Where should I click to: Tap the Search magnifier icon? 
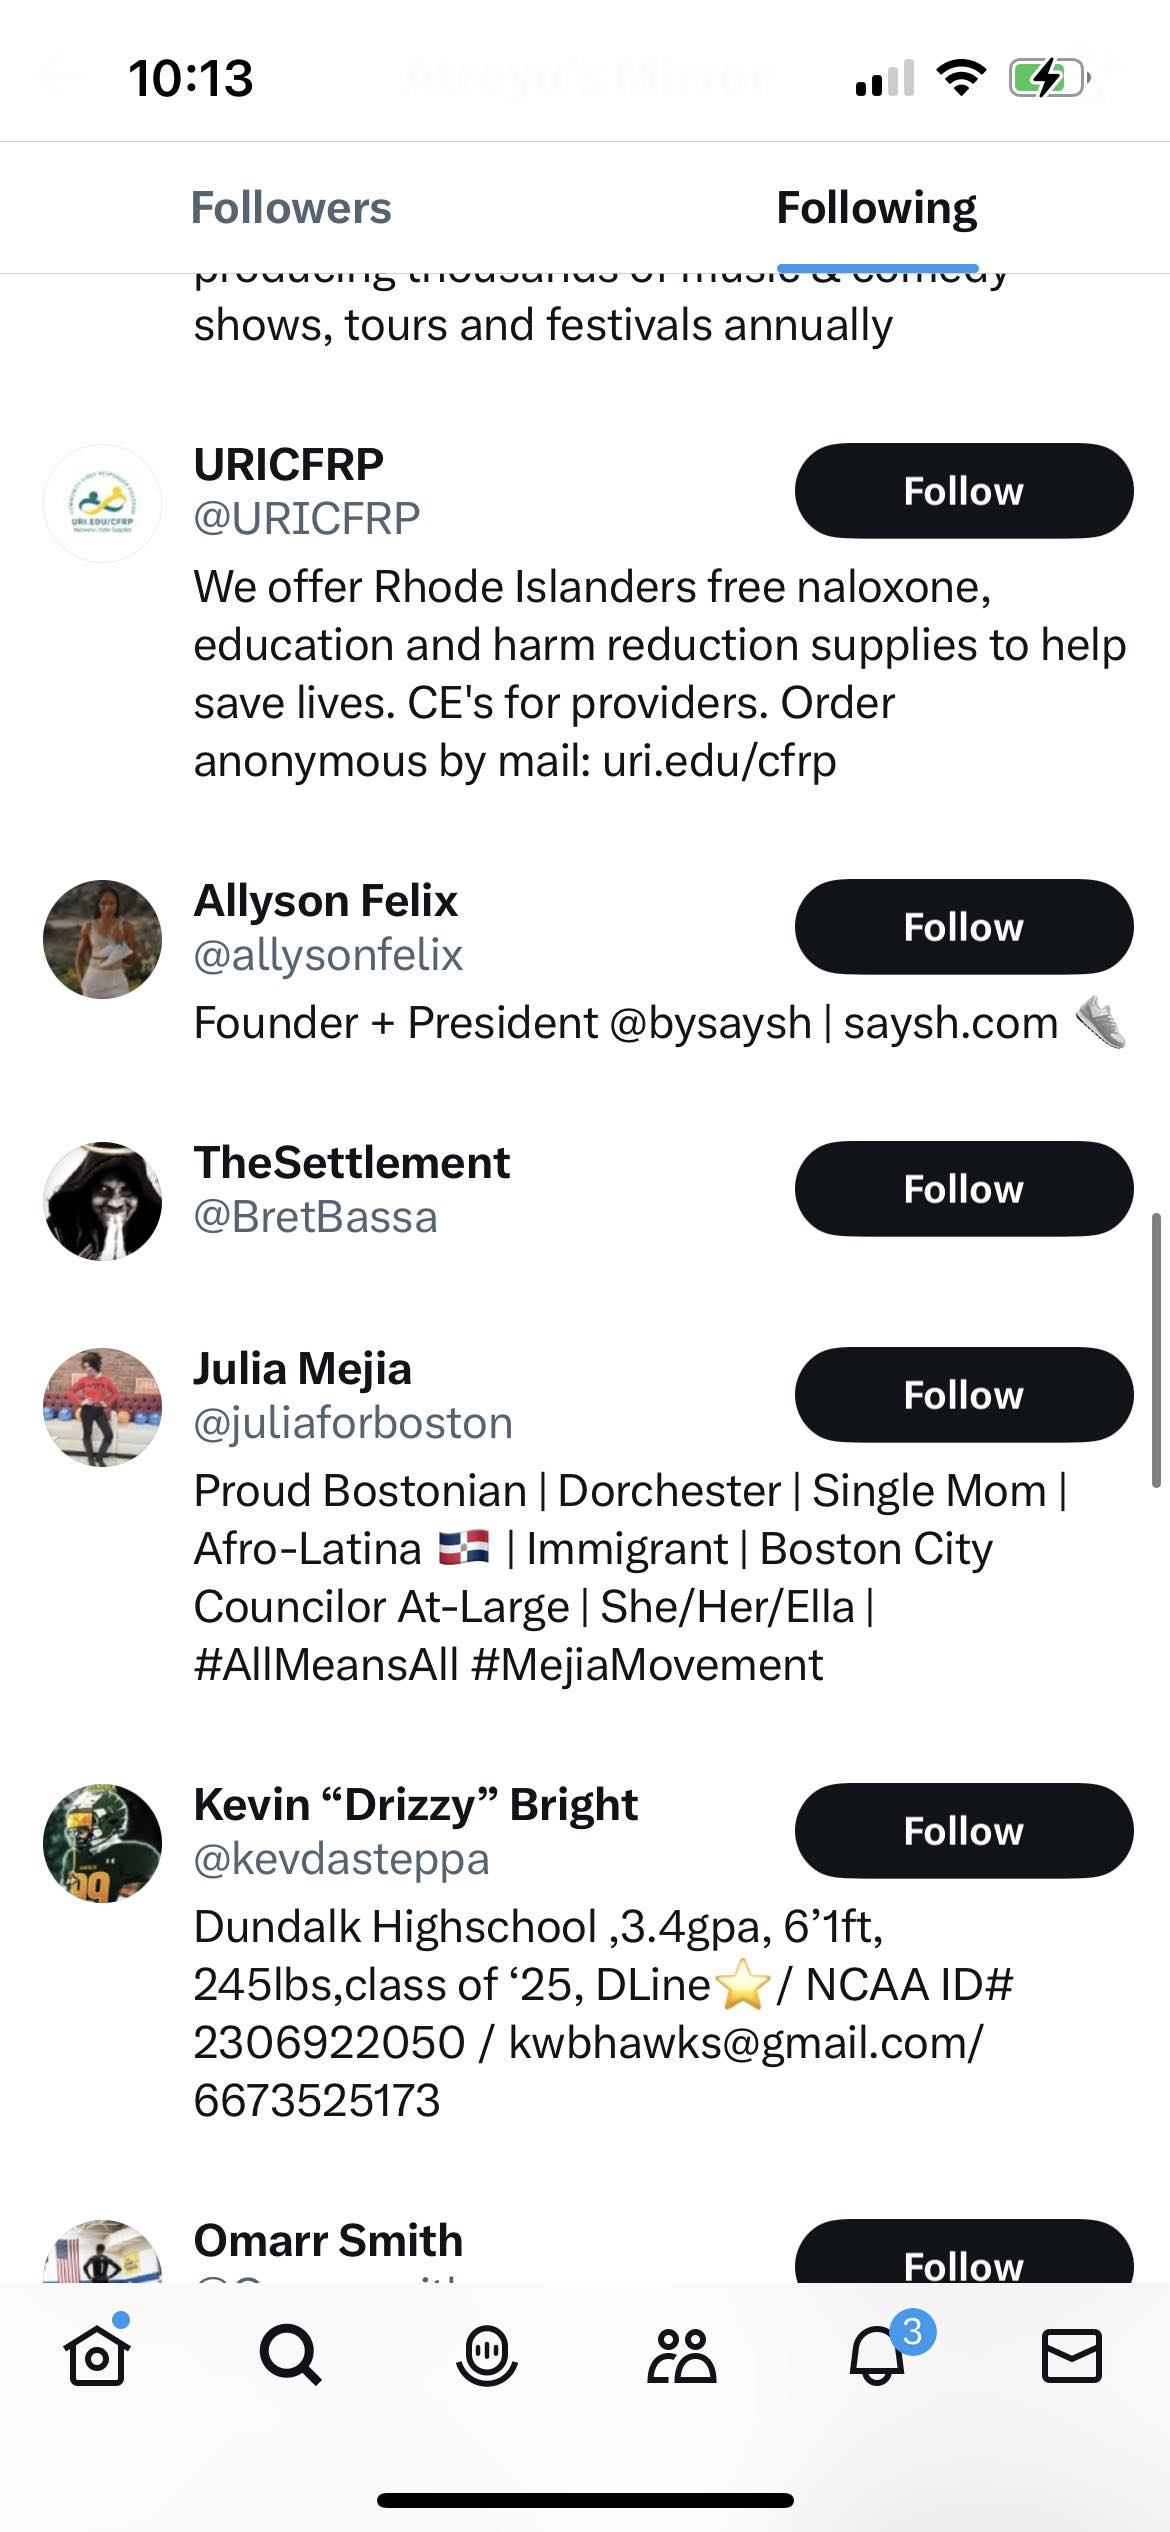290,2356
